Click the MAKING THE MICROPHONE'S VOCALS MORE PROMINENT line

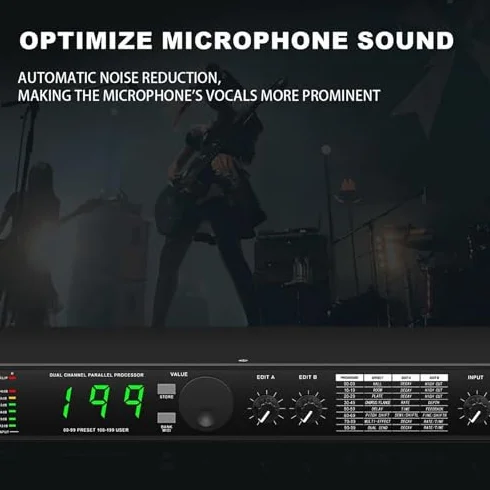pos(199,96)
